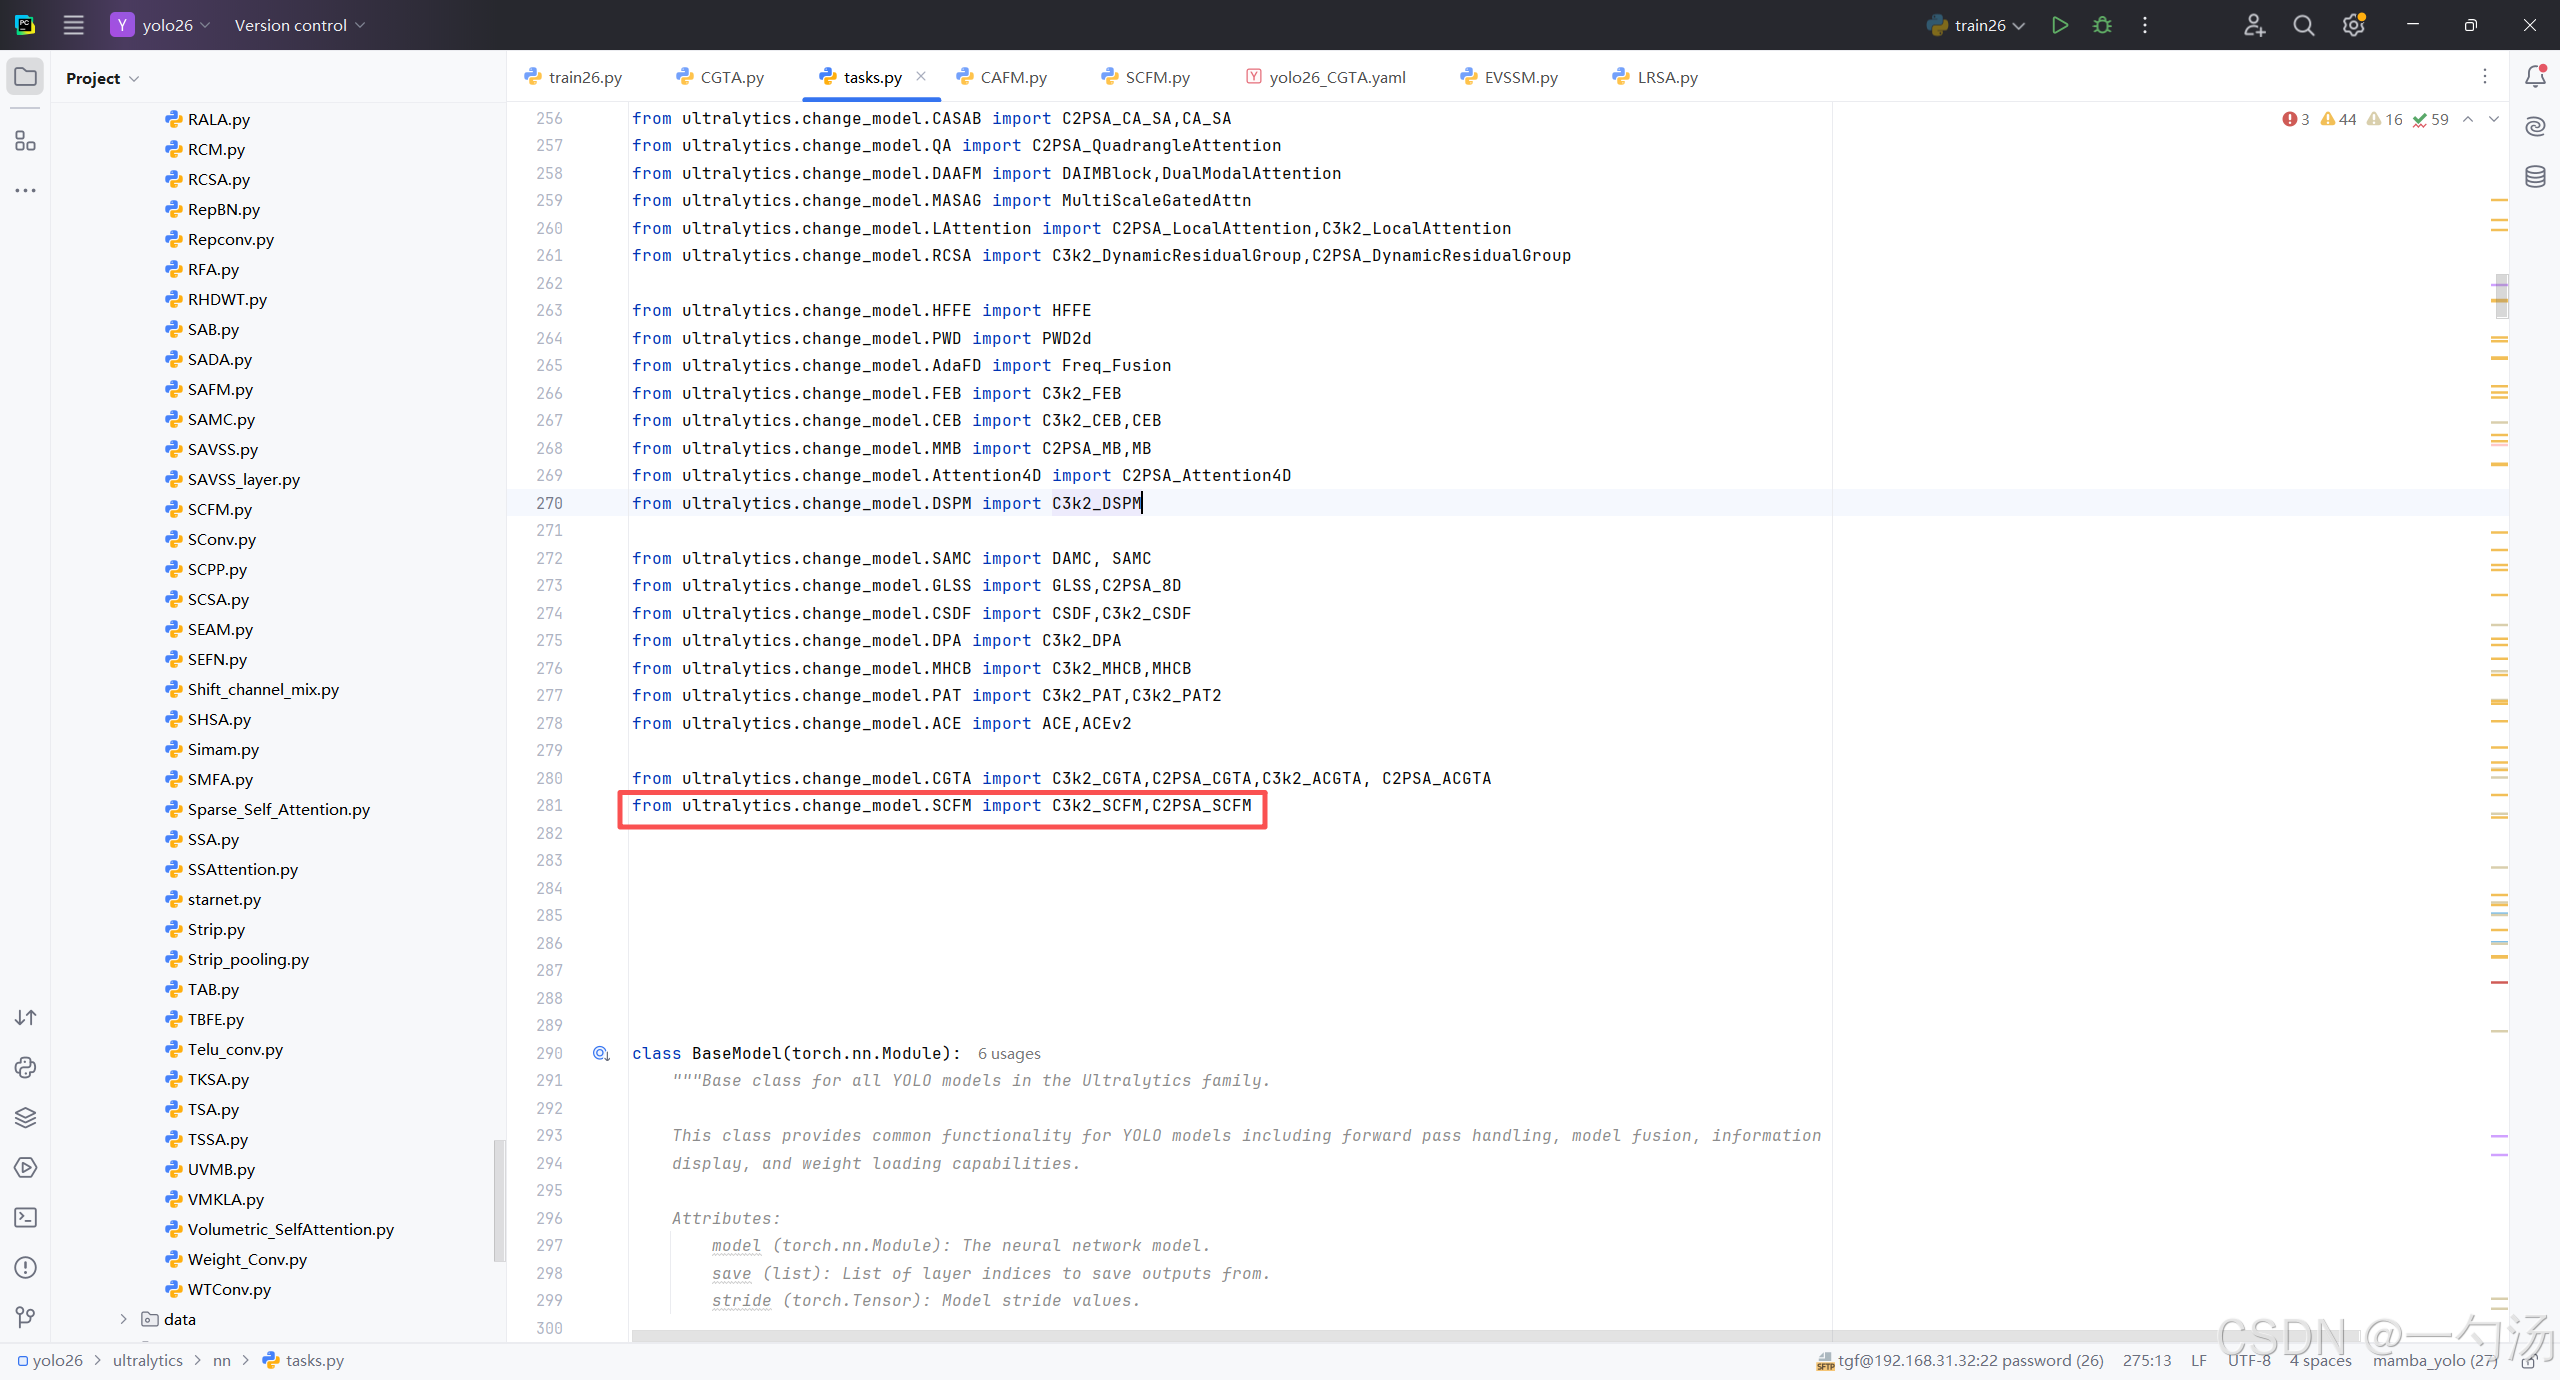Open Notifications bell icon
The image size is (2560, 1380).
pos(2535,77)
